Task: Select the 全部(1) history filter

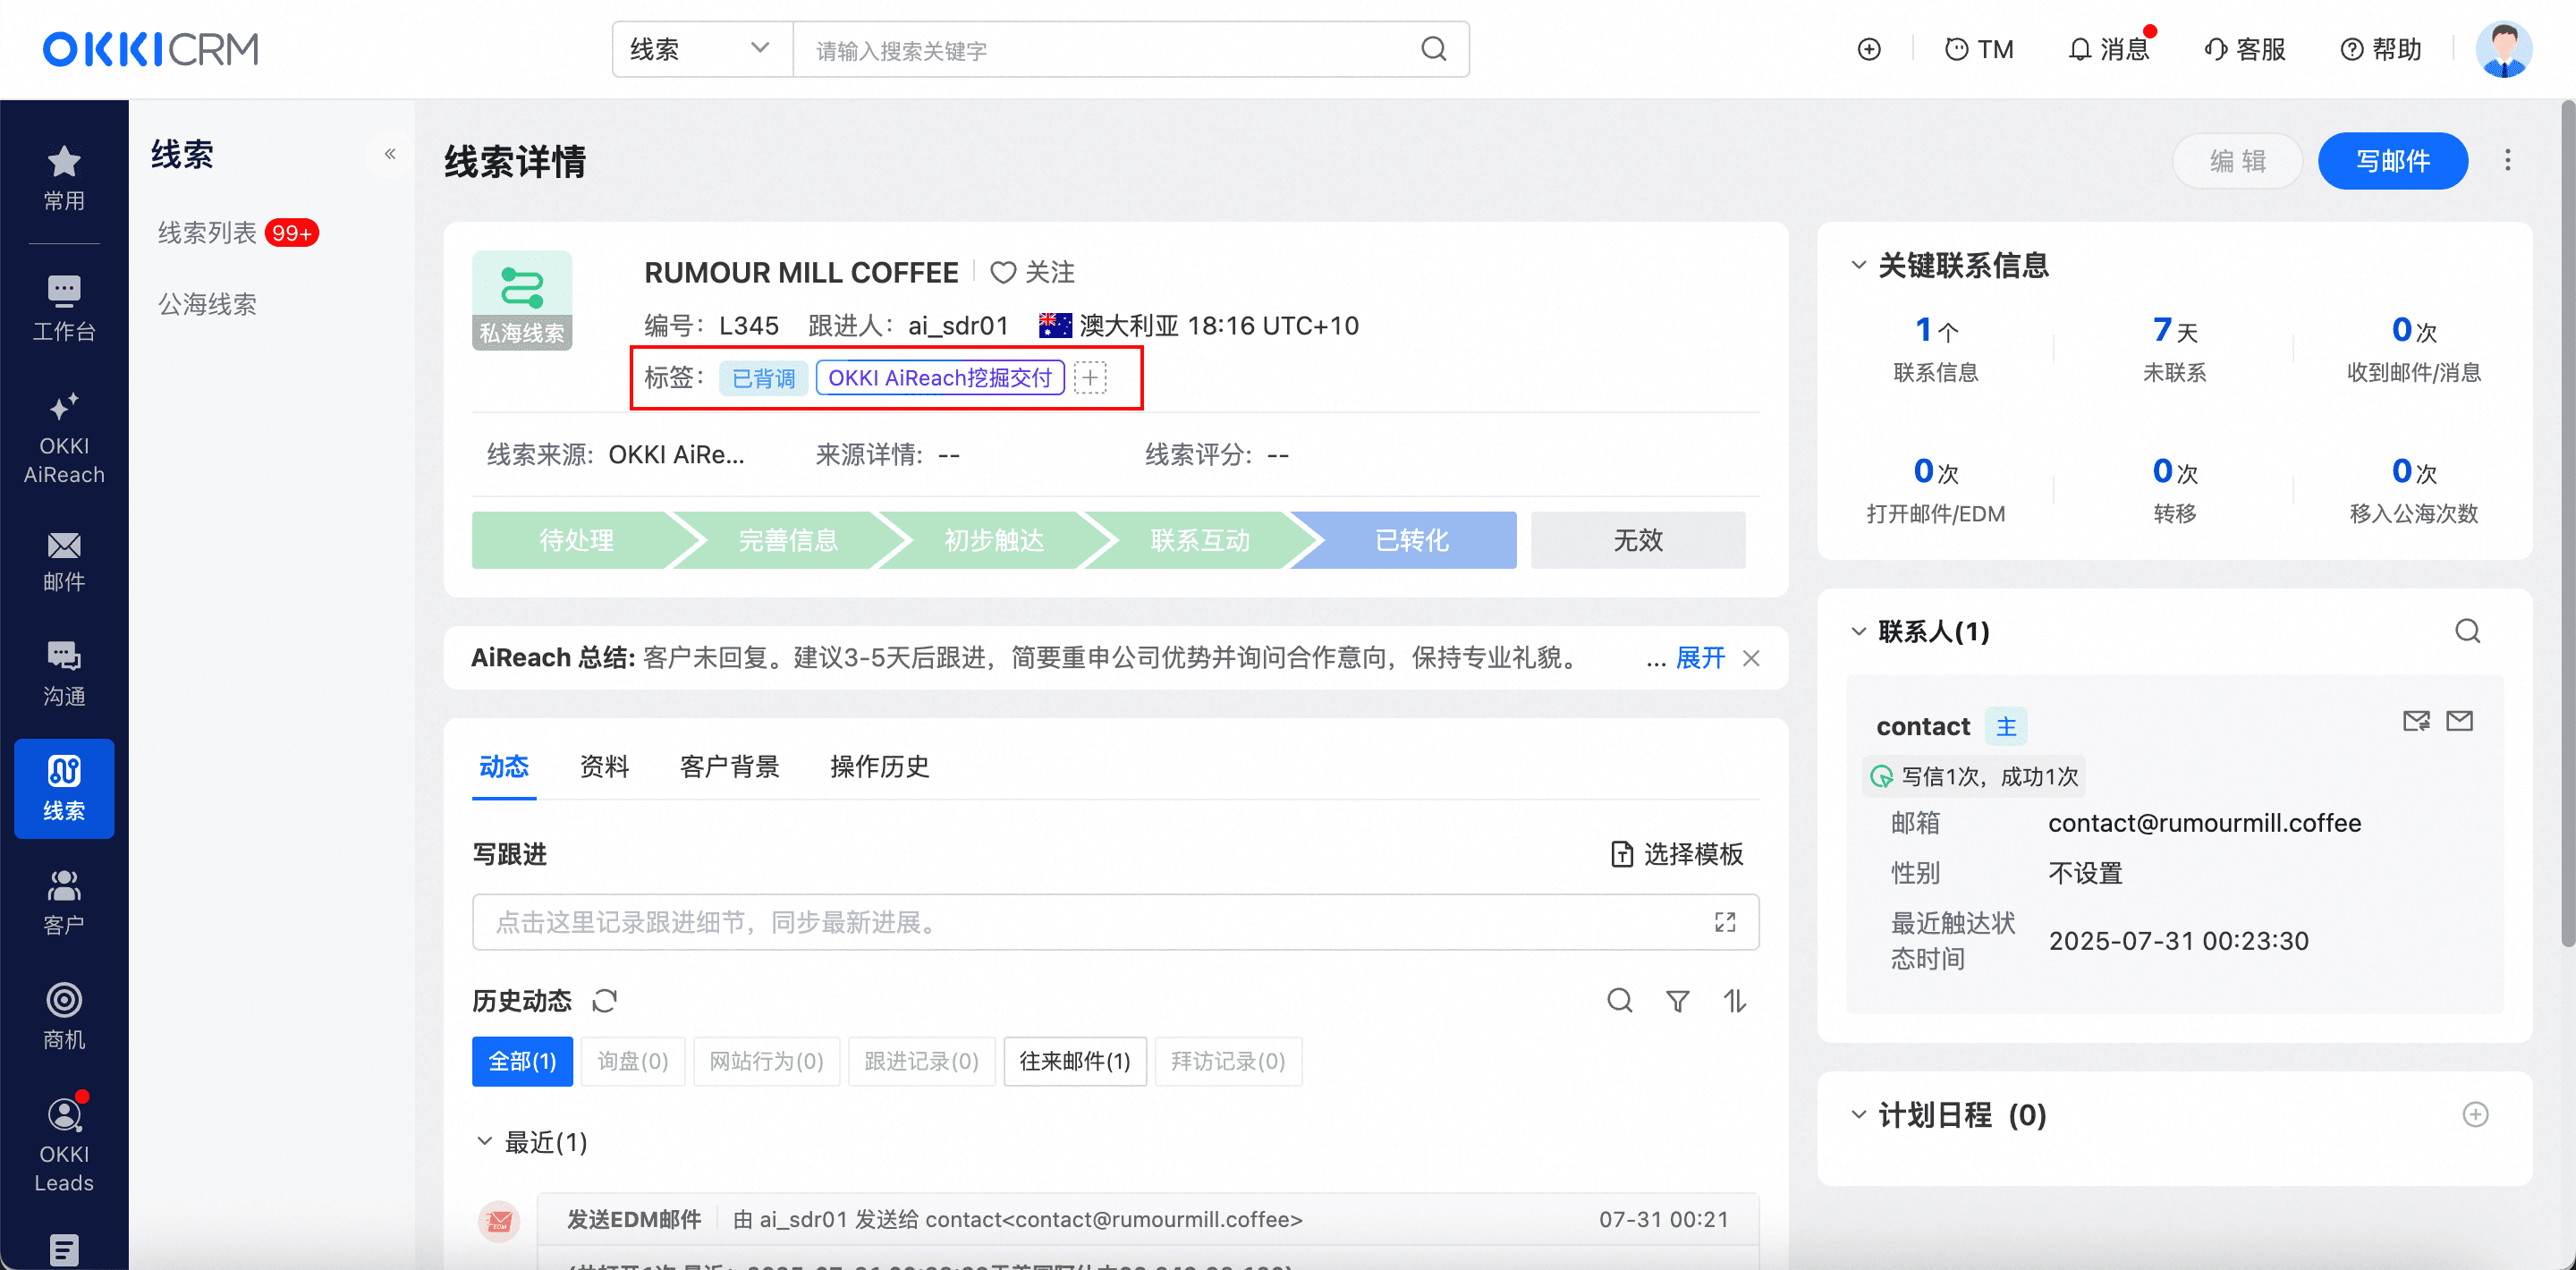Action: (522, 1061)
